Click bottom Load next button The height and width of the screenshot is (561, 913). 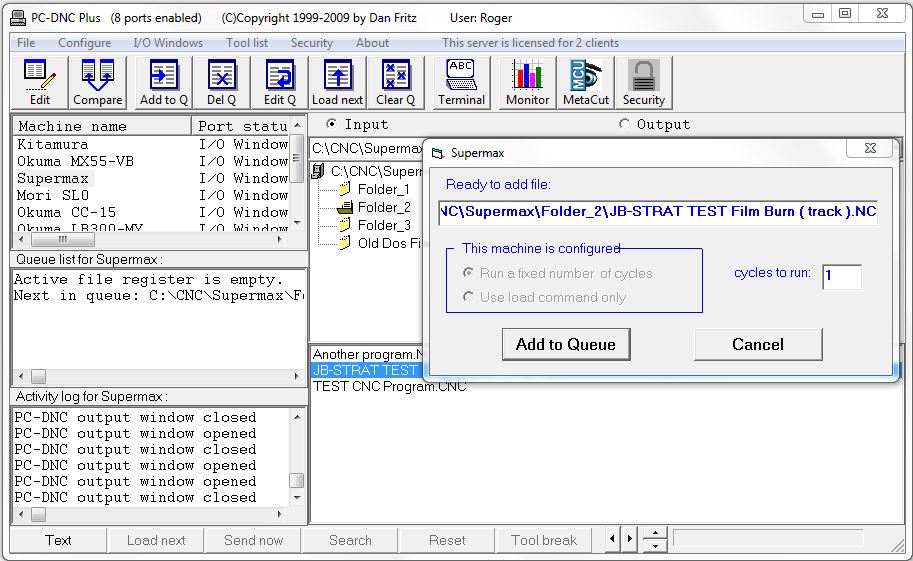pos(156,540)
